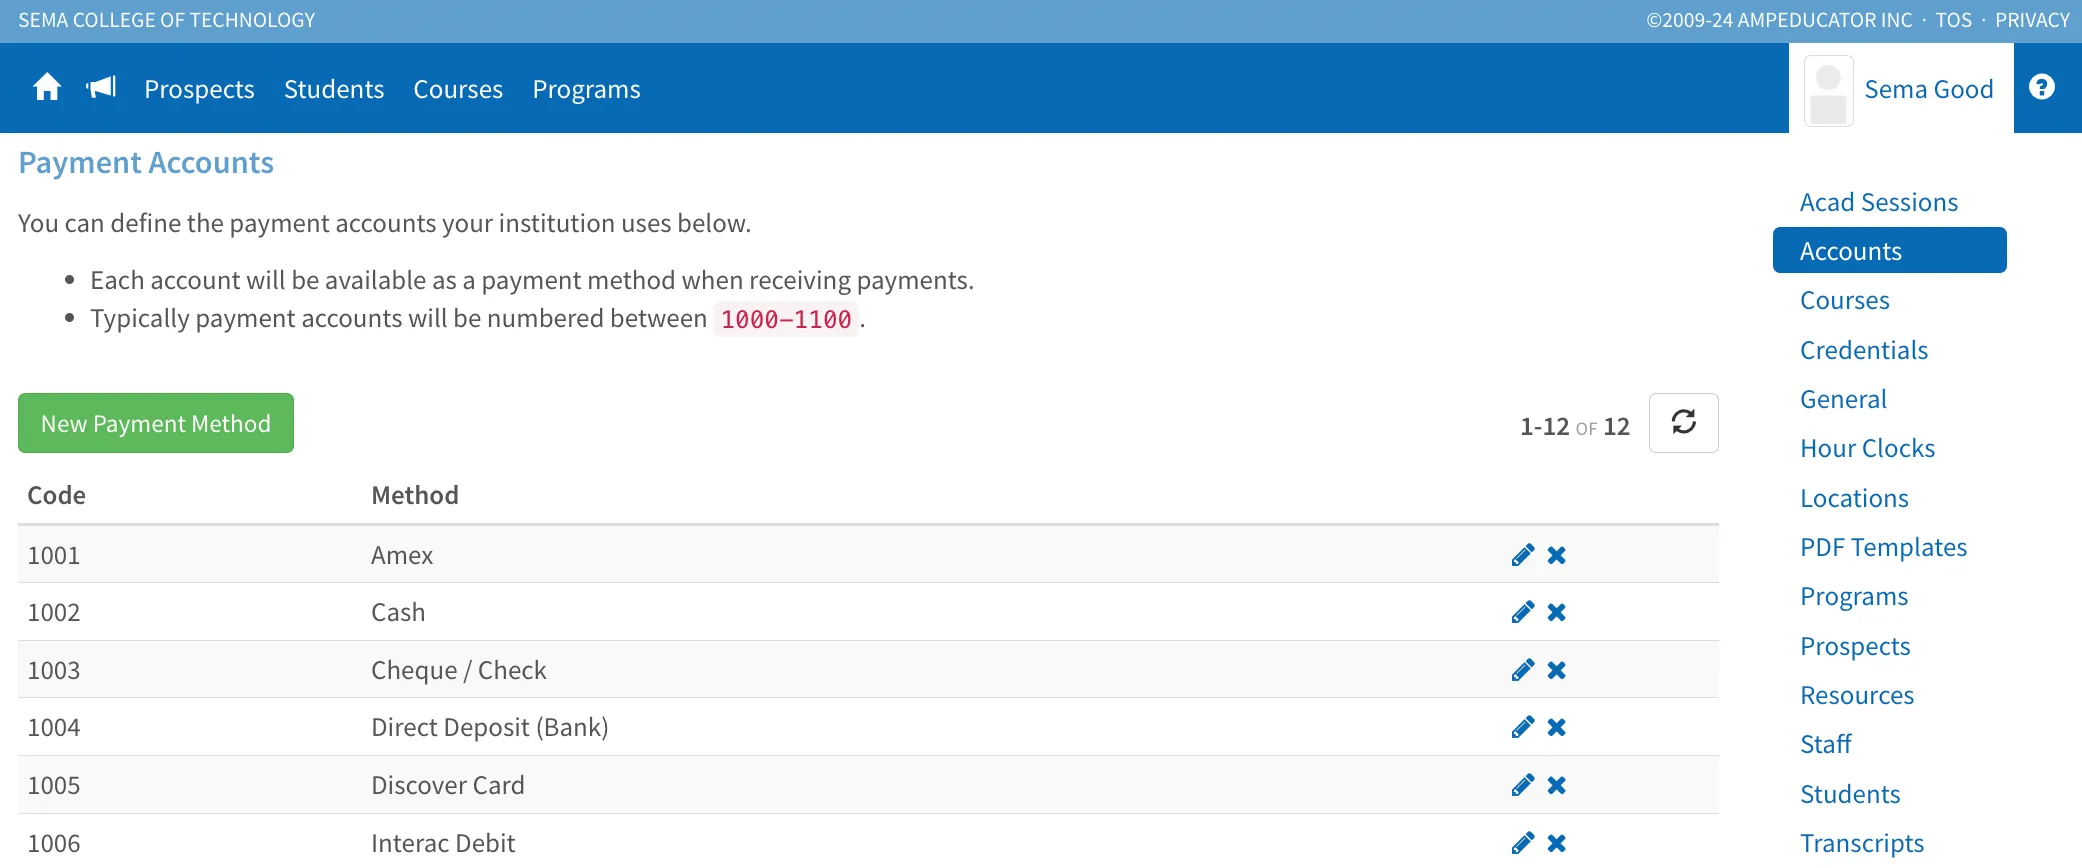
Task: Open the PRIVACY link
Action: 2032,20
